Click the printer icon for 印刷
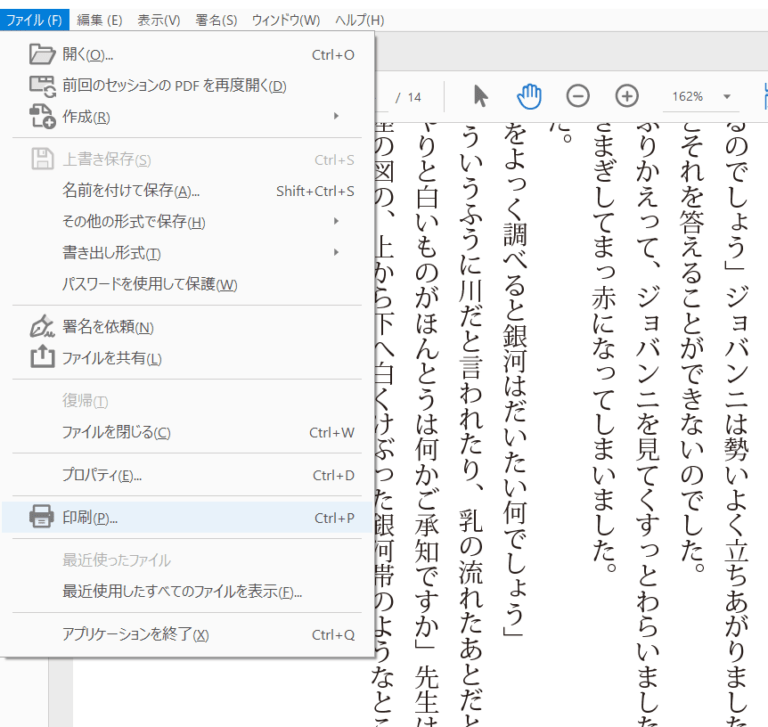768x727 pixels. tap(42, 517)
